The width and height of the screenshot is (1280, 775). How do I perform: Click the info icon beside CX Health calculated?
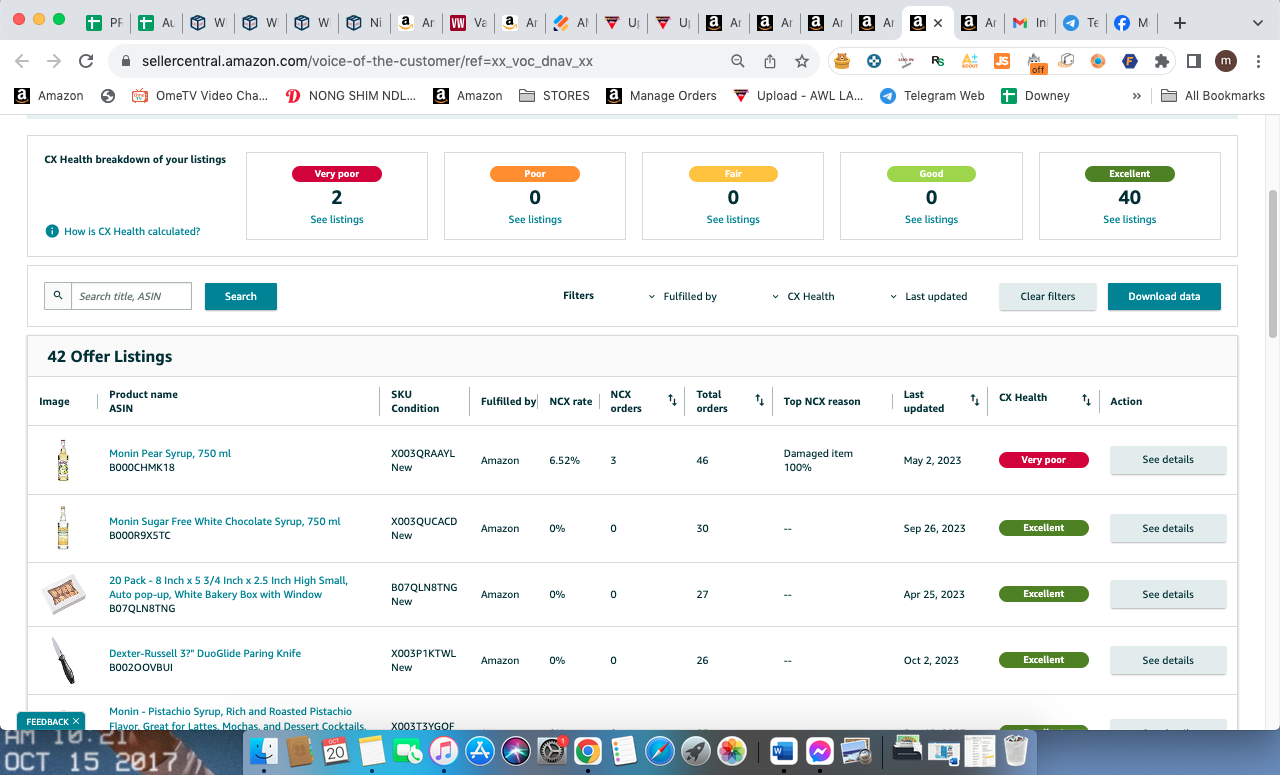pyautogui.click(x=52, y=231)
